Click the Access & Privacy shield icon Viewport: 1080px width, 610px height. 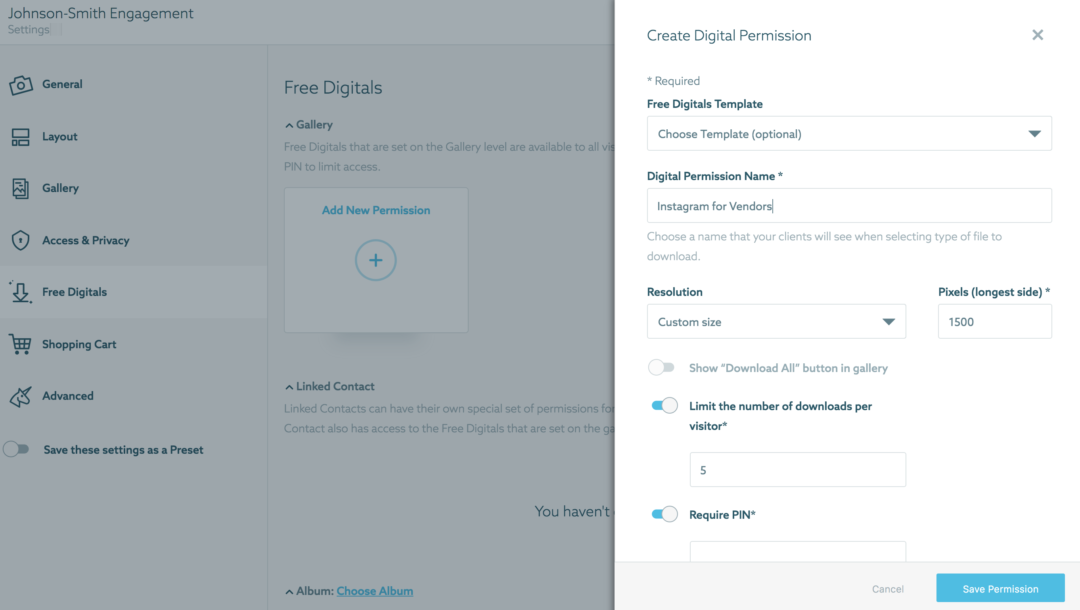(21, 240)
